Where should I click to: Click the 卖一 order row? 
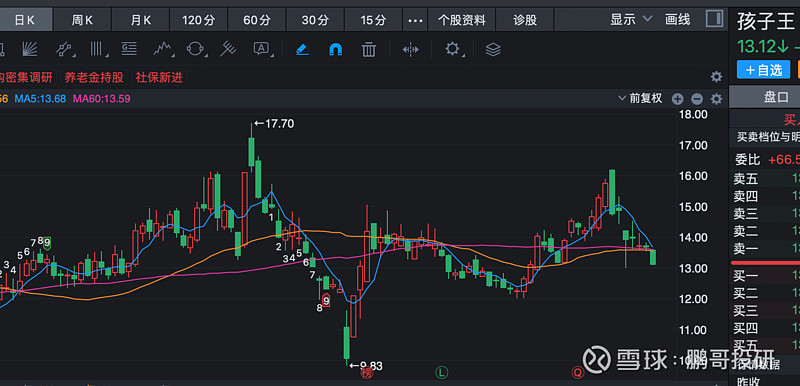pyautogui.click(x=765, y=248)
